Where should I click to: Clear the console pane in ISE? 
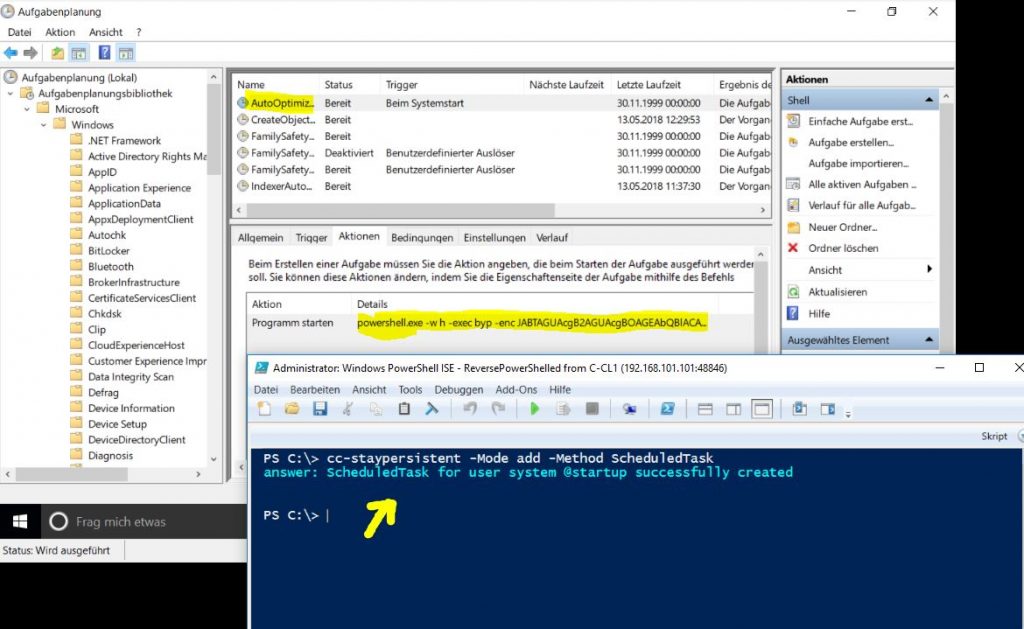tap(432, 409)
